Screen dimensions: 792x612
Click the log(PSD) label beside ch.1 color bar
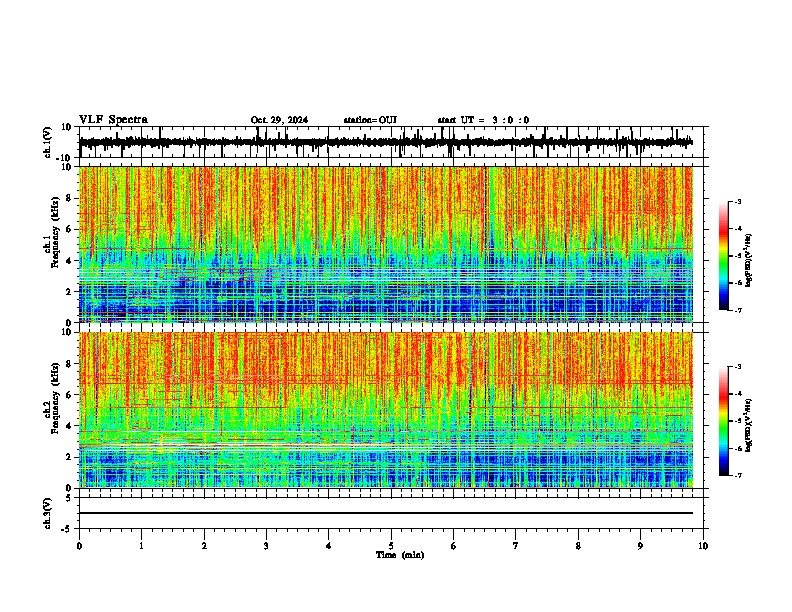pyautogui.click(x=749, y=261)
